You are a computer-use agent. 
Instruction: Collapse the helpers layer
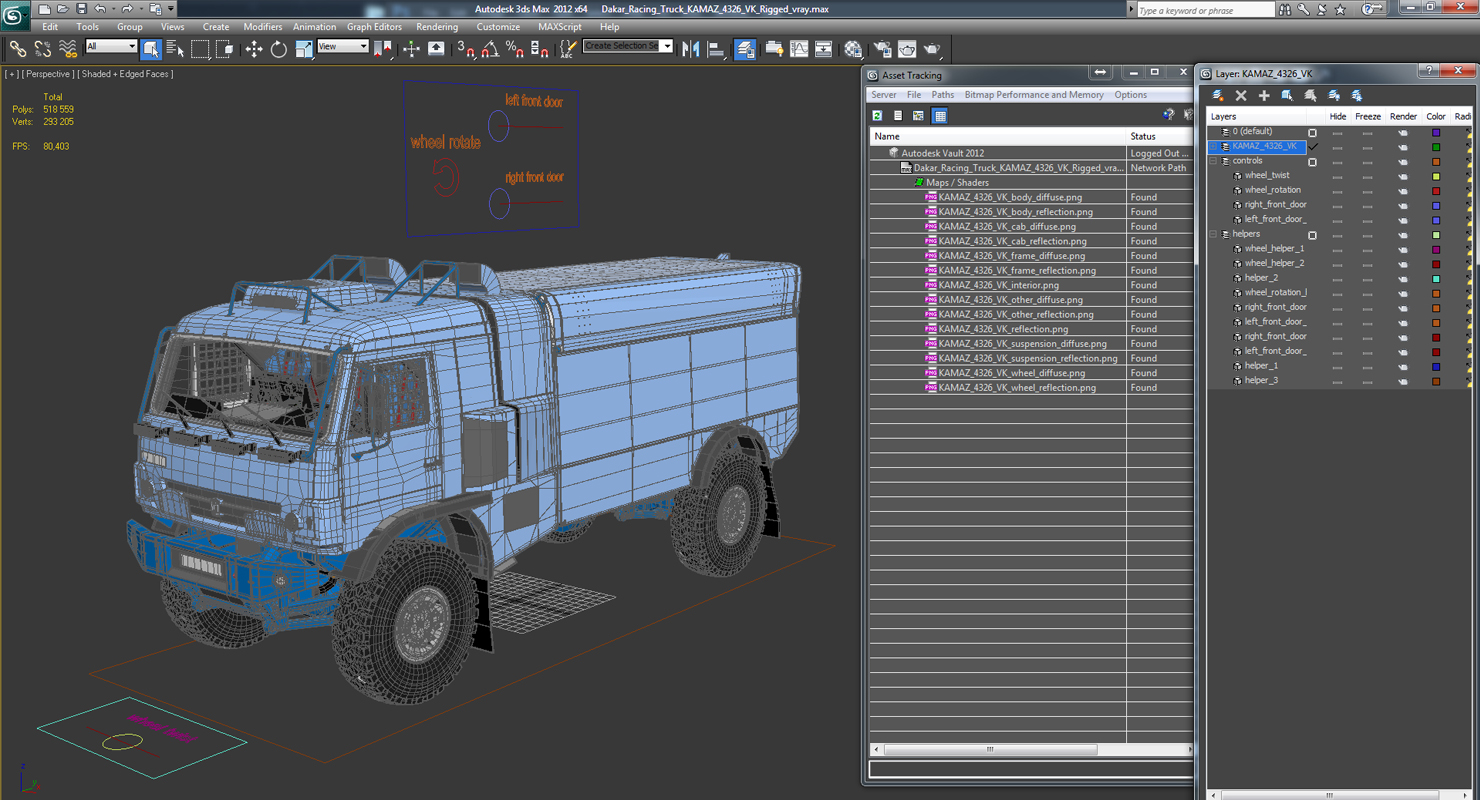pyautogui.click(x=1214, y=234)
